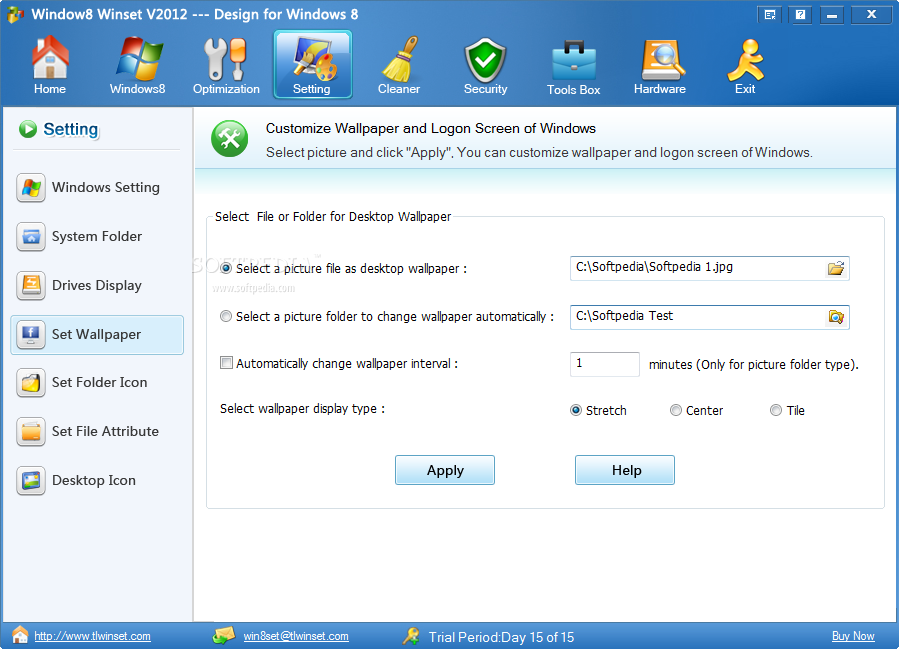Click the interval minutes input field
The width and height of the screenshot is (899, 649).
pos(605,364)
